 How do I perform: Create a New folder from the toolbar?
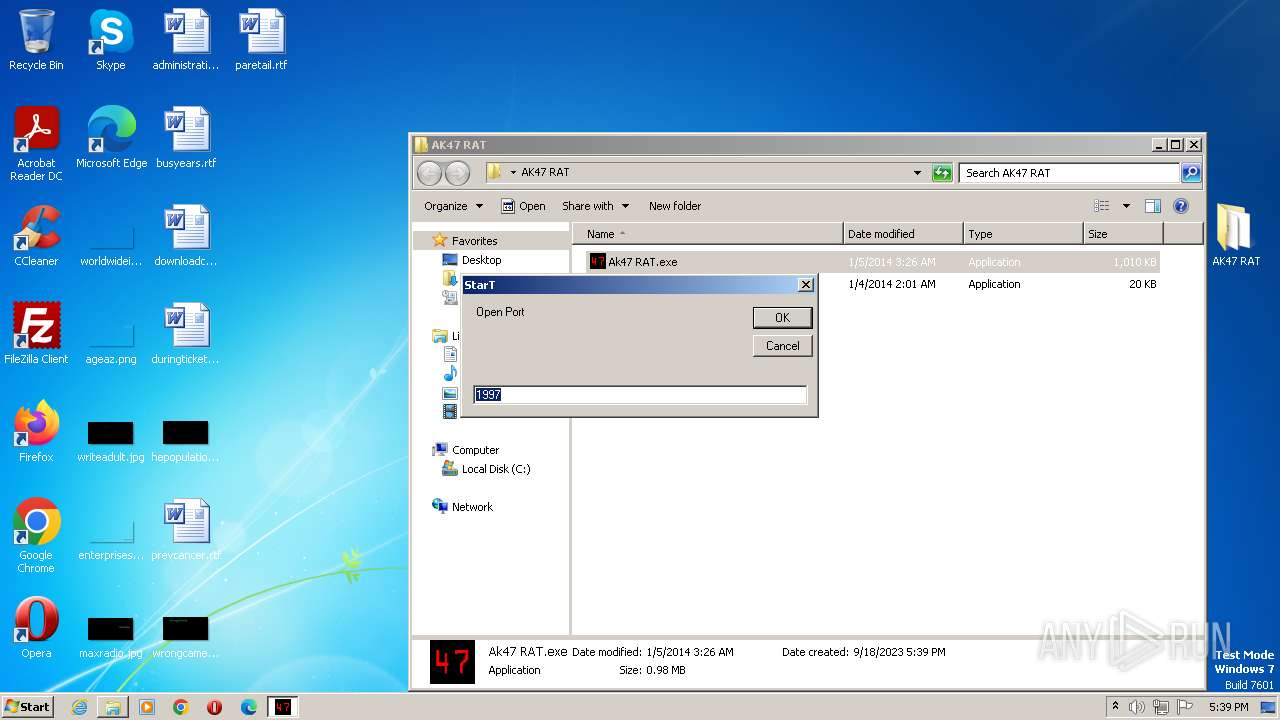pyautogui.click(x=675, y=206)
